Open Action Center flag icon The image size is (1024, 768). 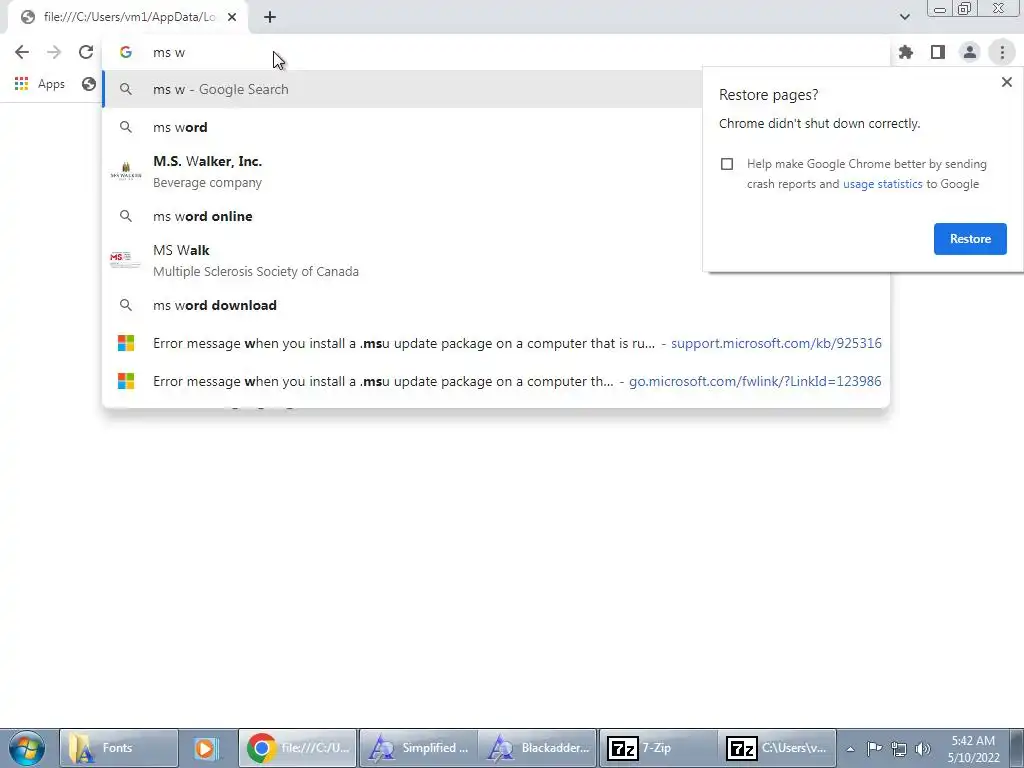coord(874,748)
